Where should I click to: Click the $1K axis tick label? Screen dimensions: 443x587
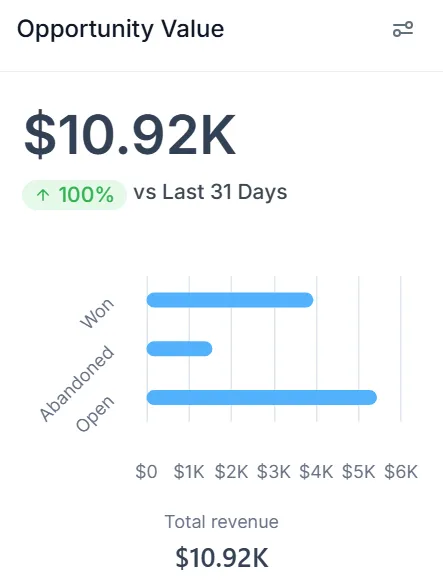189,471
